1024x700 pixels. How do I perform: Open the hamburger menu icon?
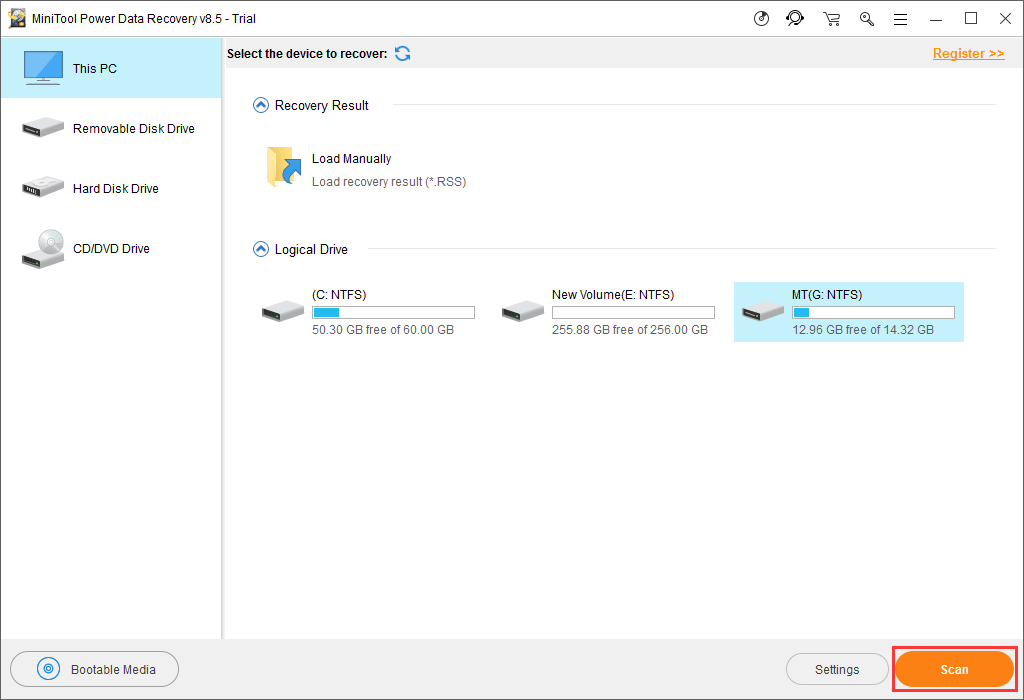[901, 20]
